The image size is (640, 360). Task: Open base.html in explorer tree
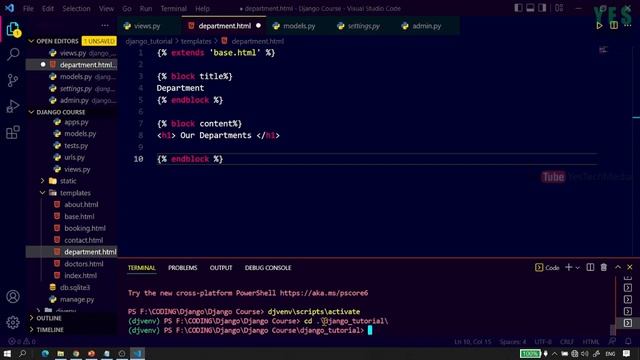coord(79,216)
